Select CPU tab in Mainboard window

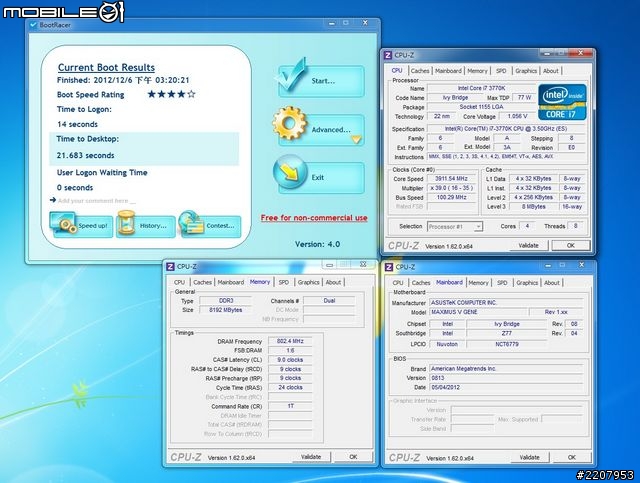coord(398,283)
